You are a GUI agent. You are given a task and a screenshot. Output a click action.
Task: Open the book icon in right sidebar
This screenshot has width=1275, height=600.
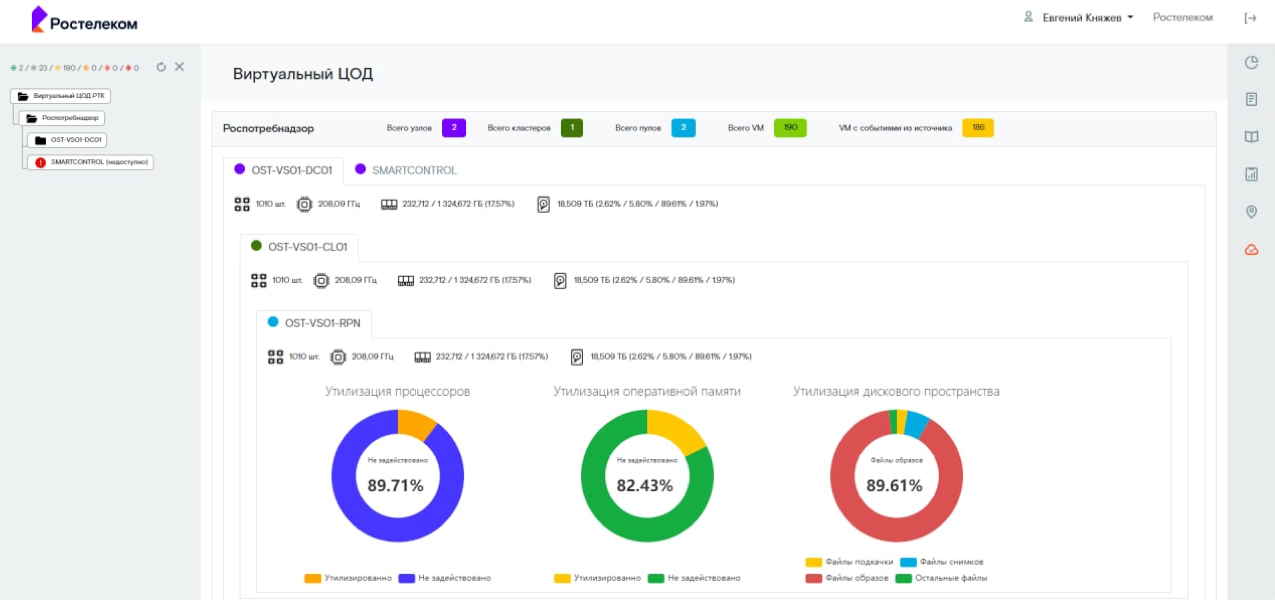[1250, 137]
